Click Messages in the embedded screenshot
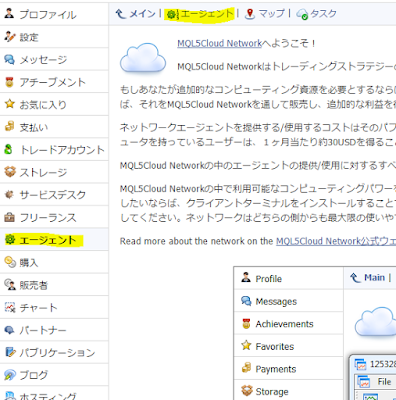Screen dimensions: 396x400 (x=289, y=301)
